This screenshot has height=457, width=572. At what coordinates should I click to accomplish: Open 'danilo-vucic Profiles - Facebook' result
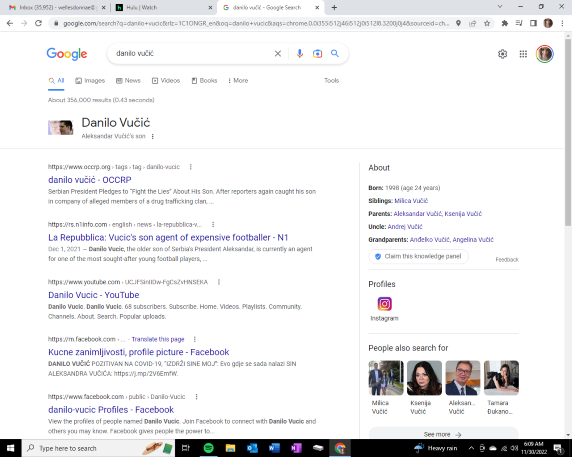[111, 410]
